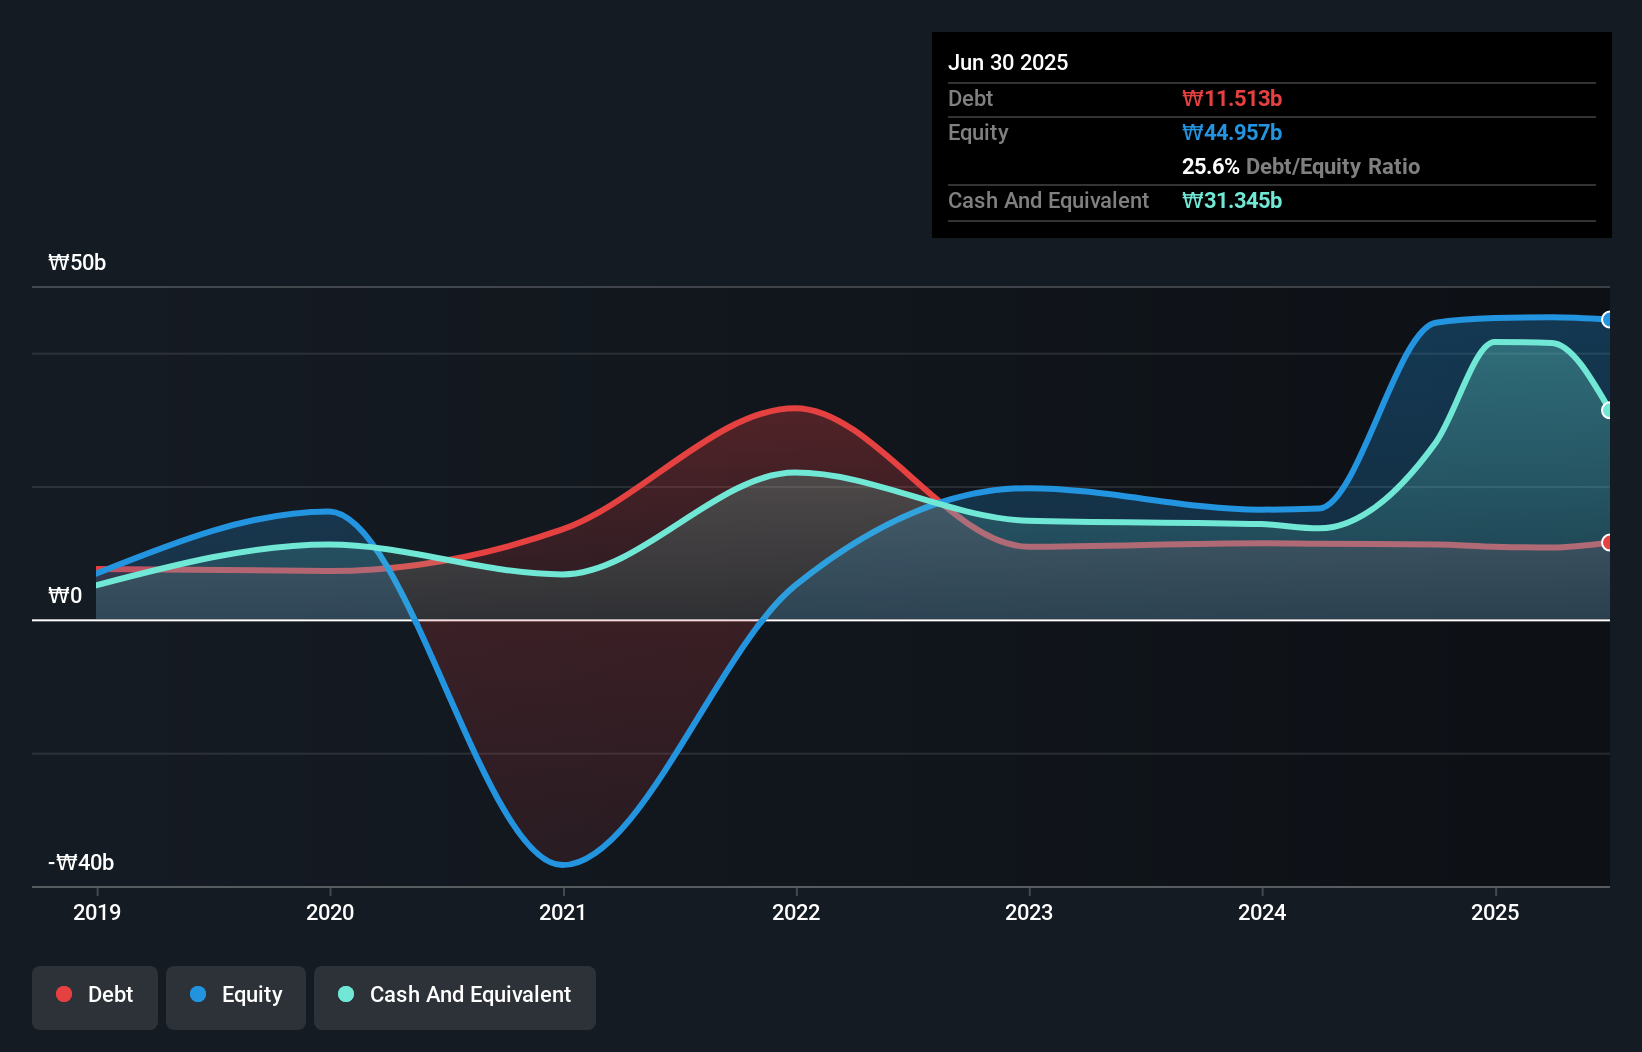Click the ₩50b axis gridline label

76,262
